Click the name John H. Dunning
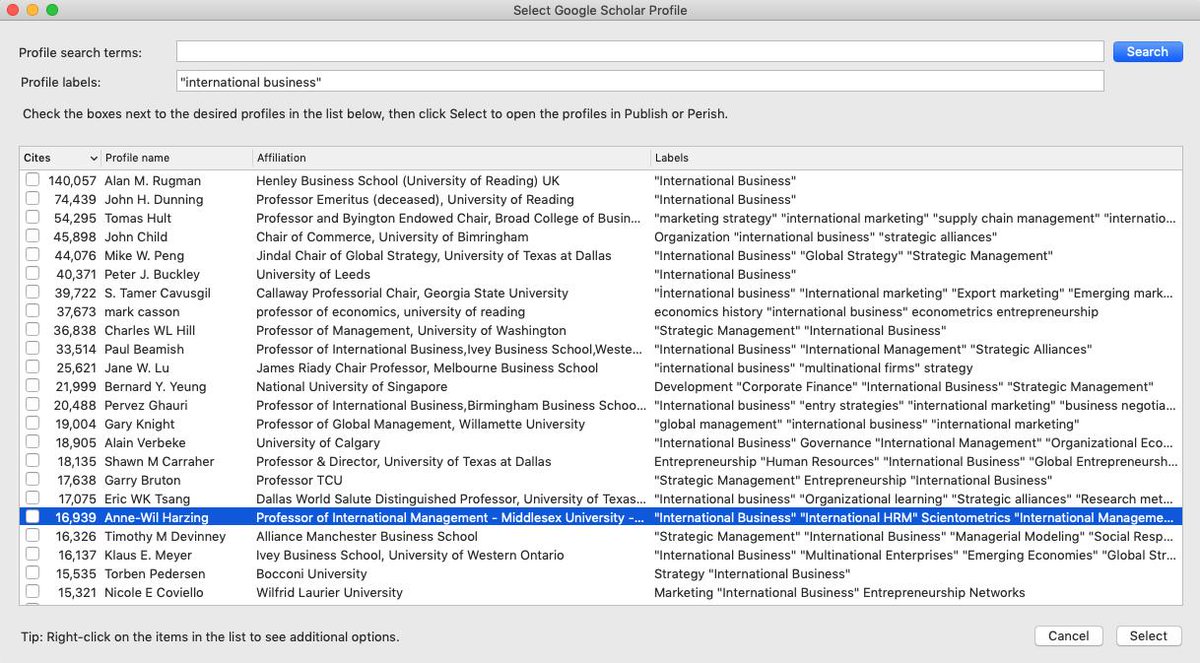The image size is (1200, 663). 154,199
